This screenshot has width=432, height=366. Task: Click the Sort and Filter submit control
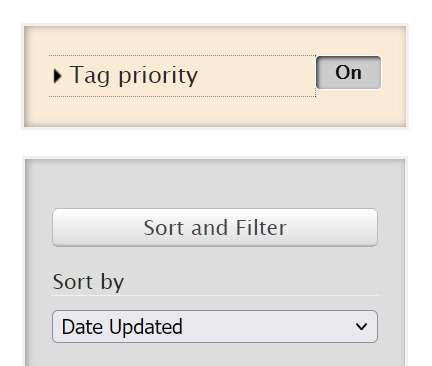215,228
